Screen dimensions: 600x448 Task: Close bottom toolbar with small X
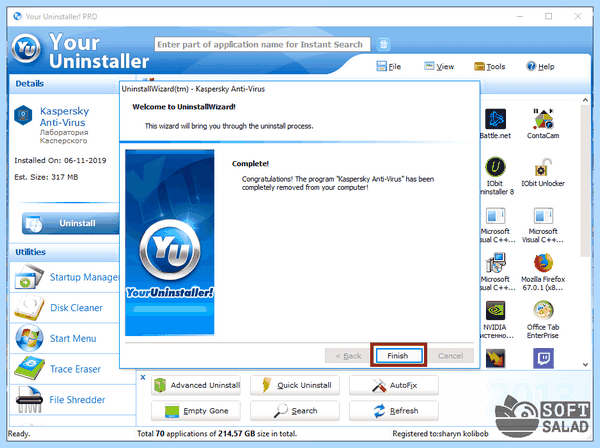point(143,377)
